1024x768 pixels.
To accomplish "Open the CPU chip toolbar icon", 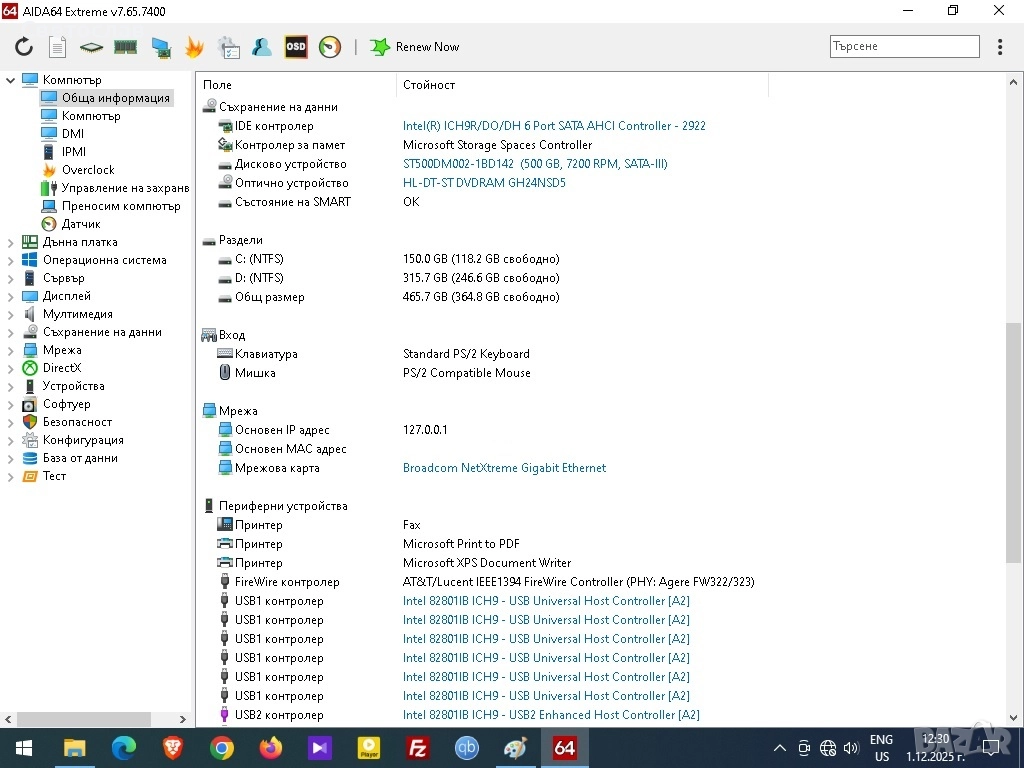I will click(x=92, y=47).
